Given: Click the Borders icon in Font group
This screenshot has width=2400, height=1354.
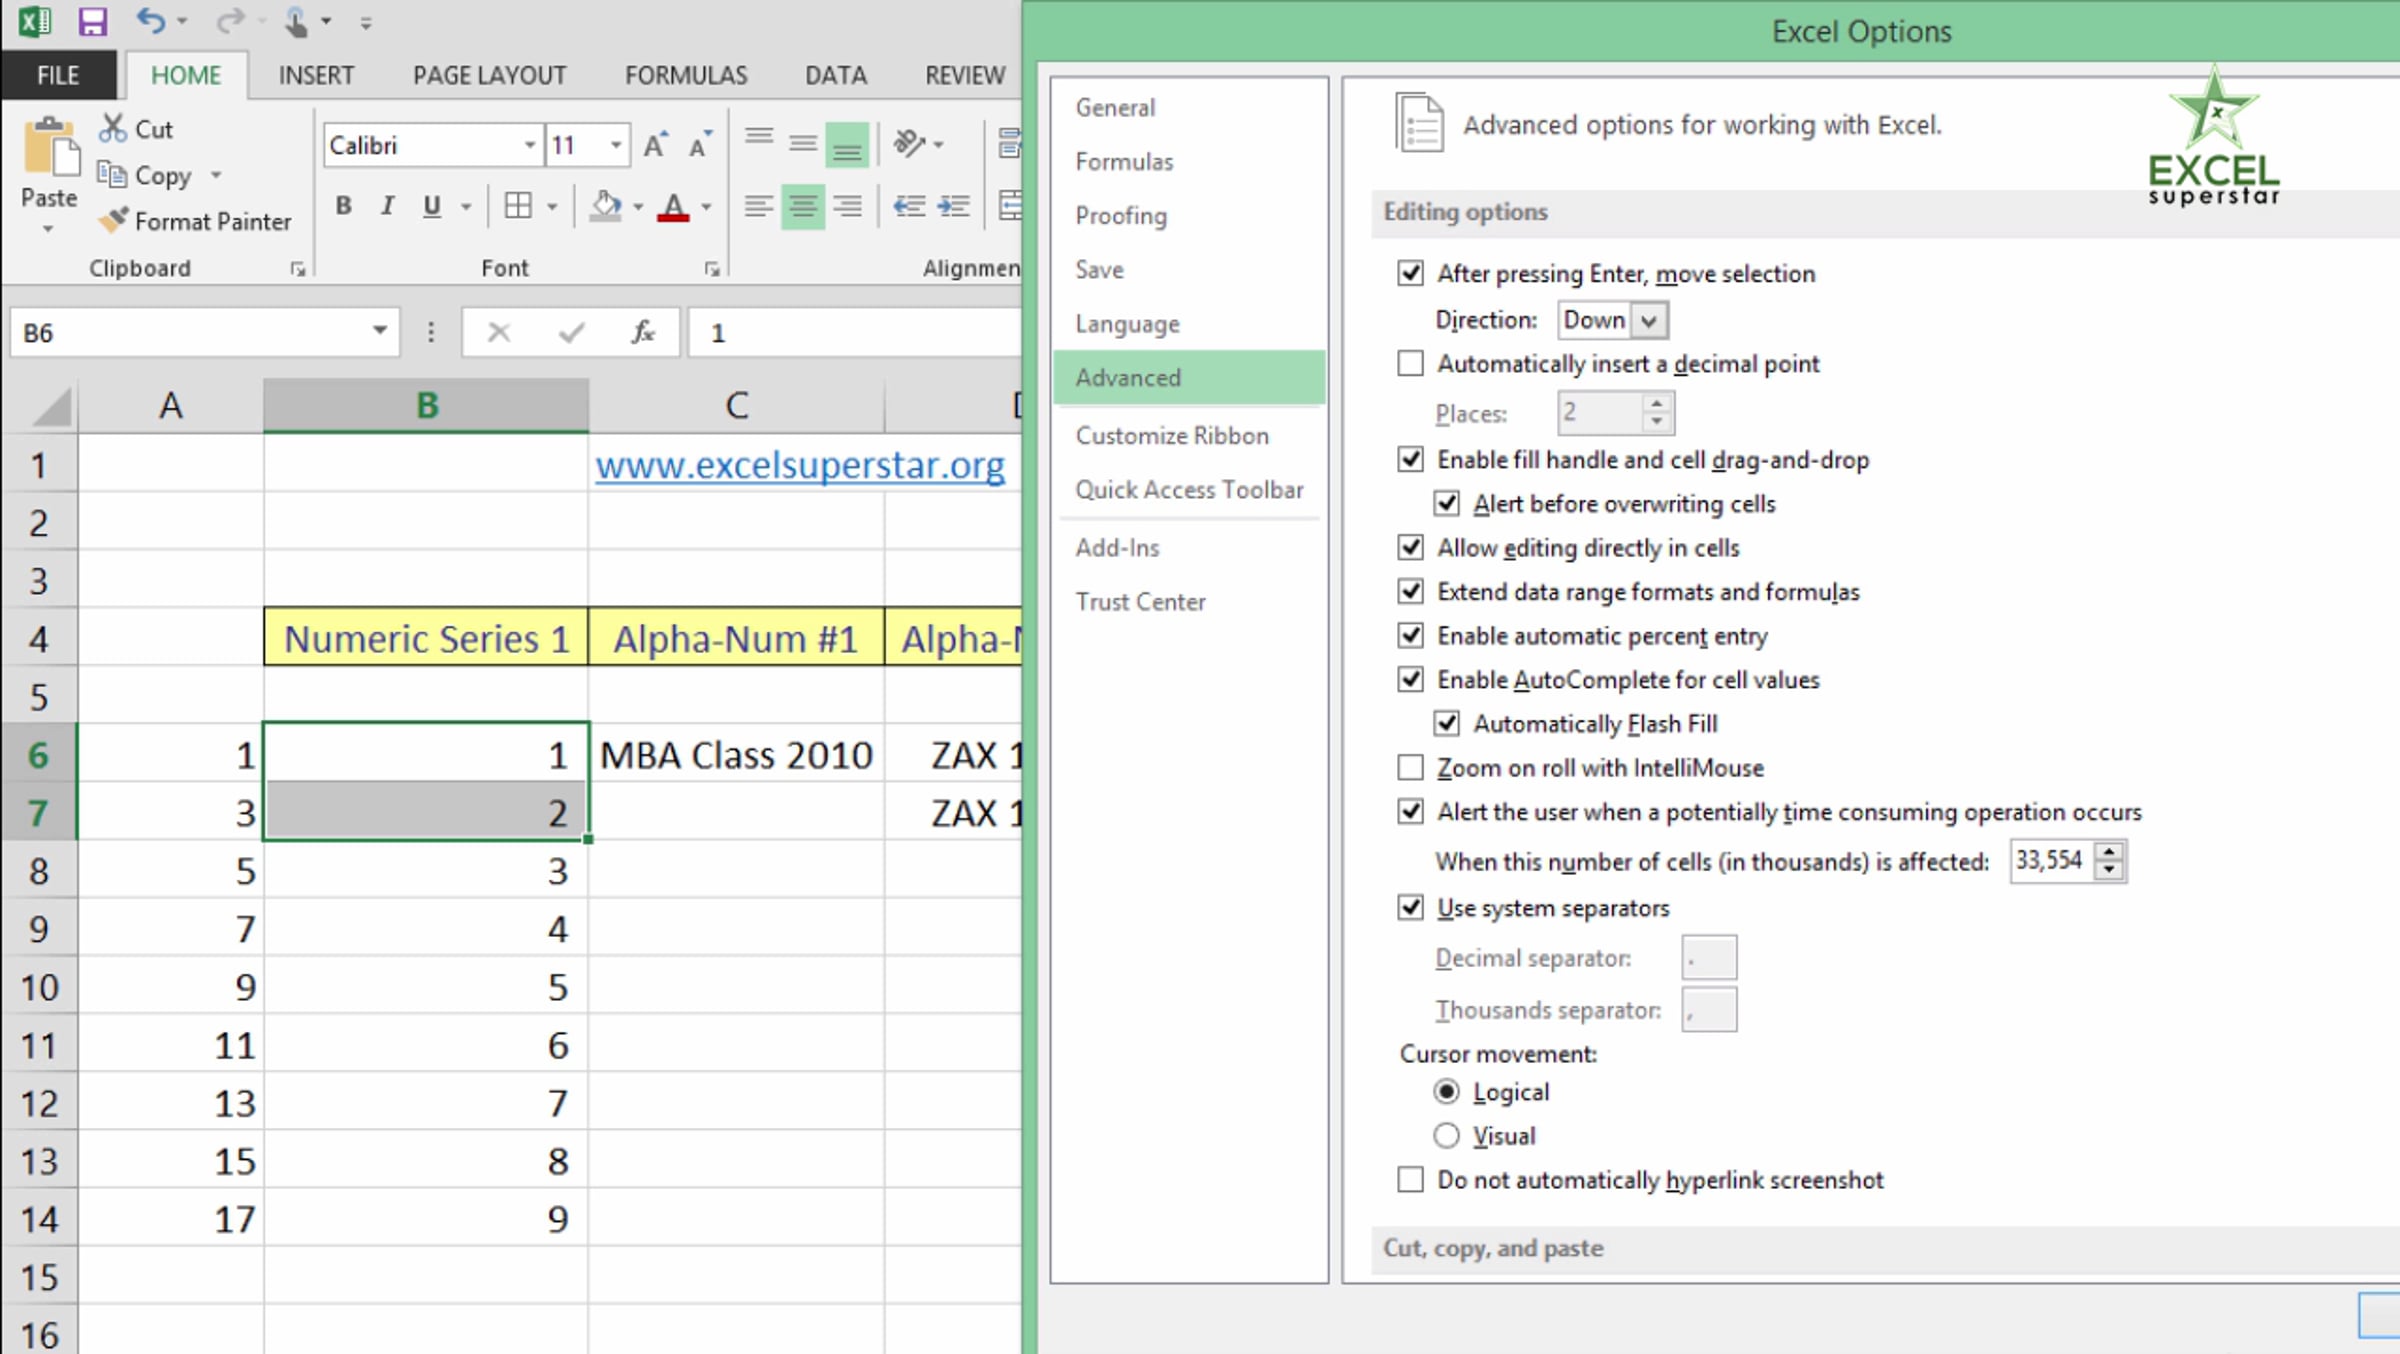Looking at the screenshot, I should tap(518, 206).
